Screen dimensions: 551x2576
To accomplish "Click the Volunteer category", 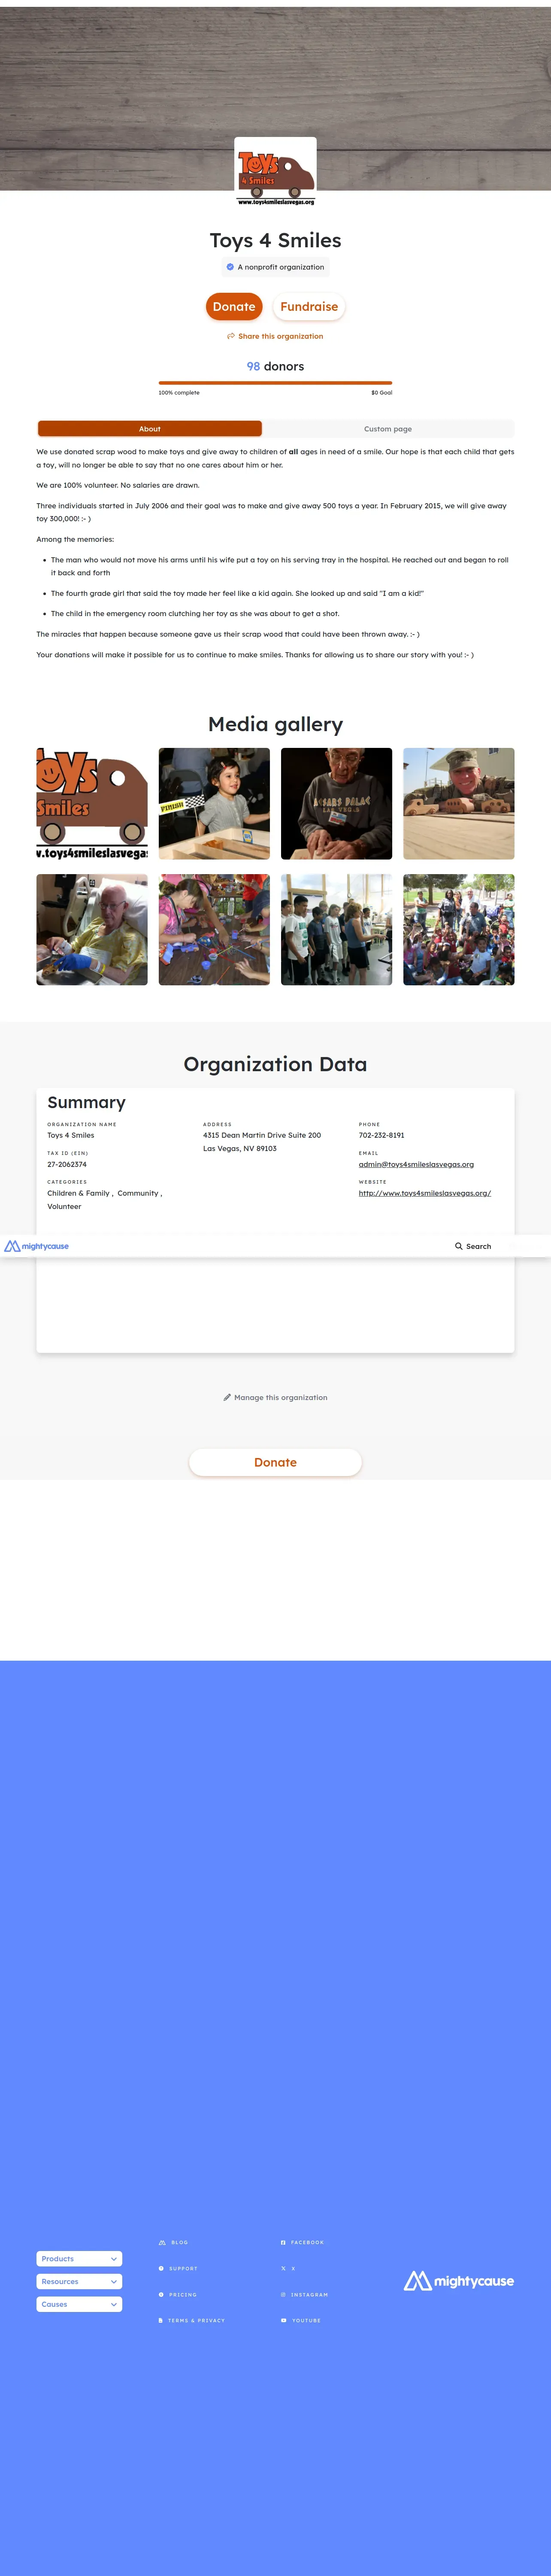I will tap(64, 1207).
